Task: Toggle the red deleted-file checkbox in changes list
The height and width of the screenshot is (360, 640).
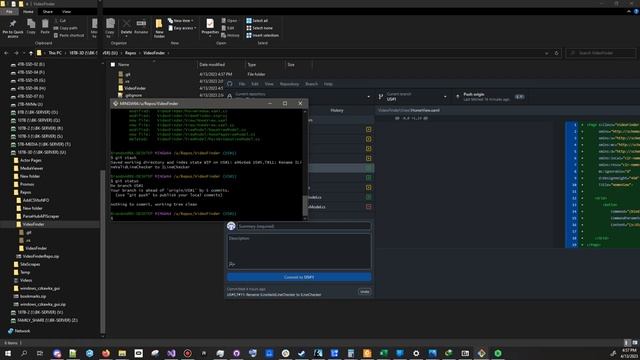Action: (x=369, y=207)
